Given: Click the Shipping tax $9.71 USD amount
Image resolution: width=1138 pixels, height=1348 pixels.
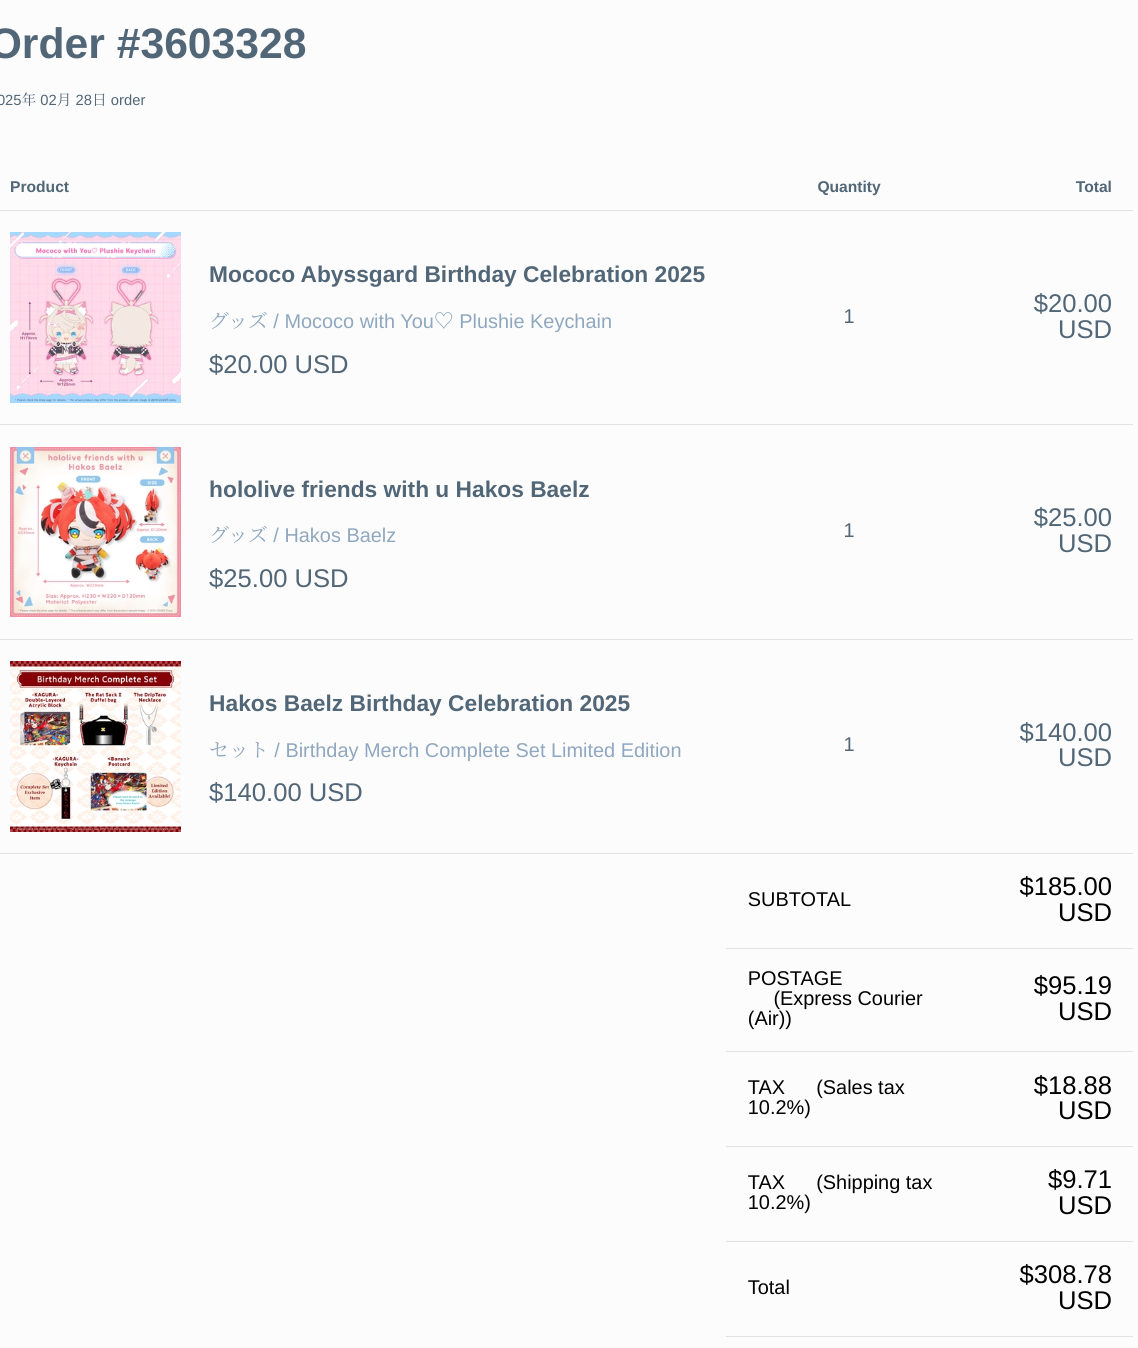Looking at the screenshot, I should point(1079,1192).
